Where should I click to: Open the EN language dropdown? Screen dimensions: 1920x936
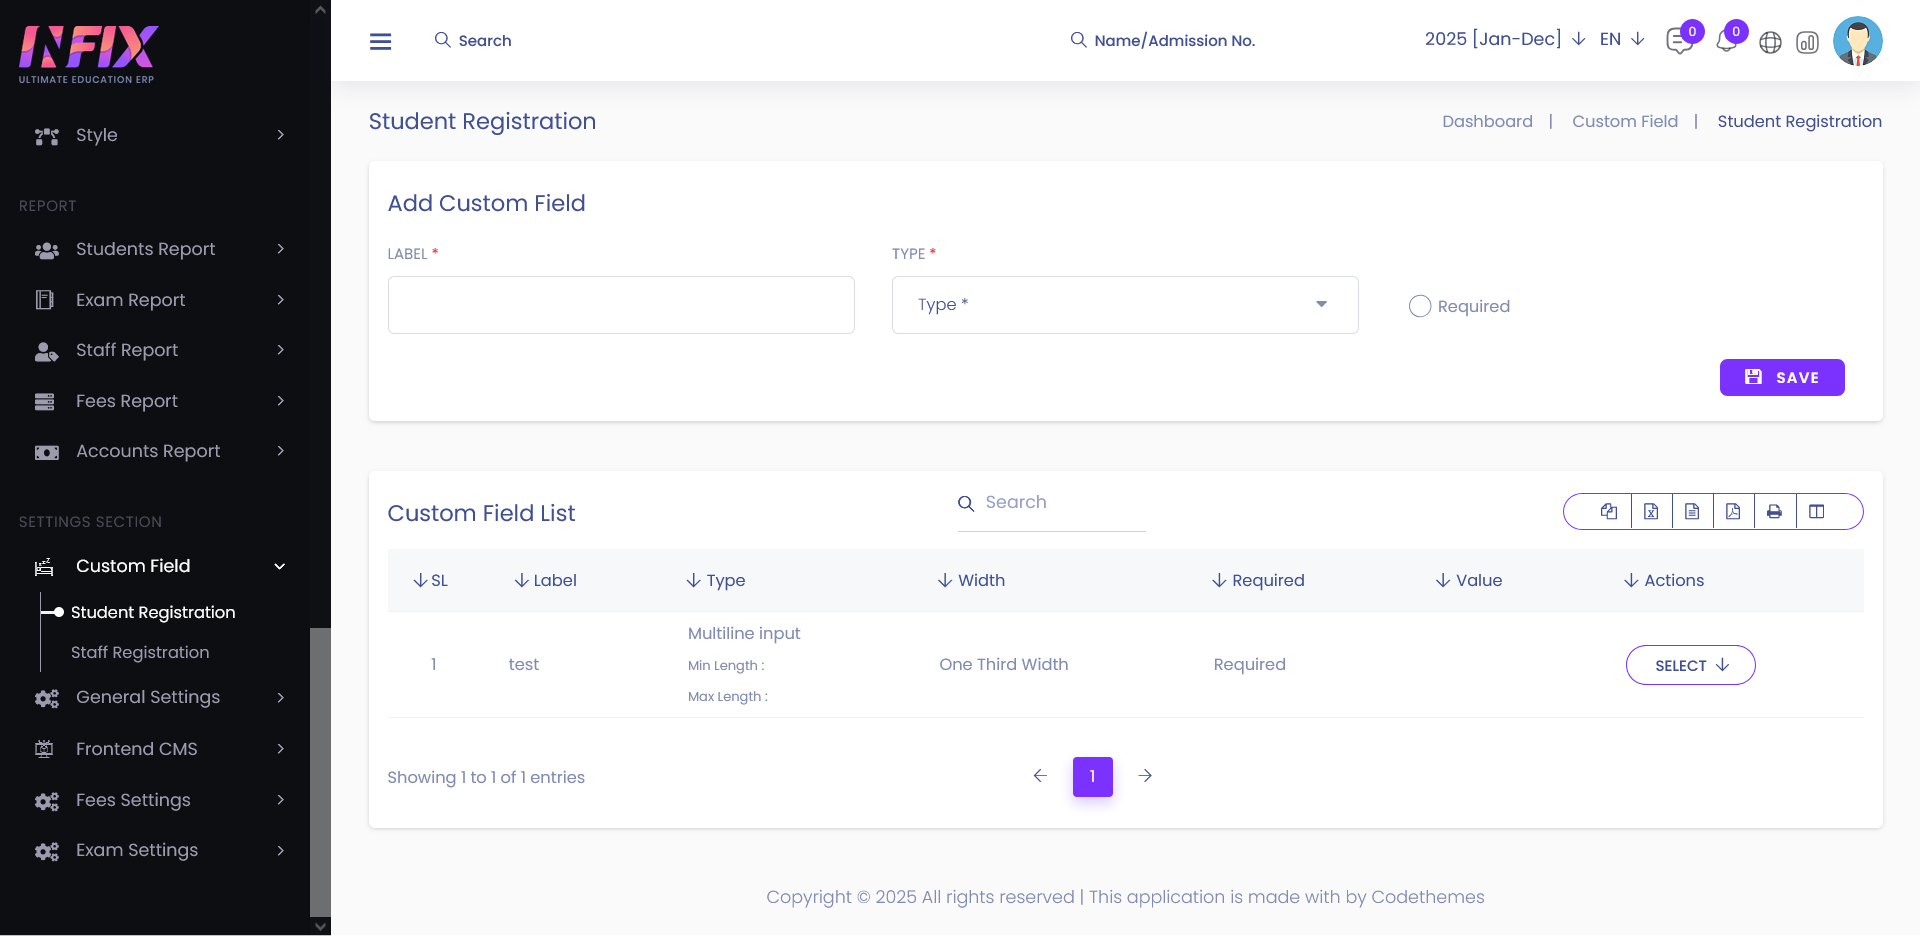pos(1622,39)
